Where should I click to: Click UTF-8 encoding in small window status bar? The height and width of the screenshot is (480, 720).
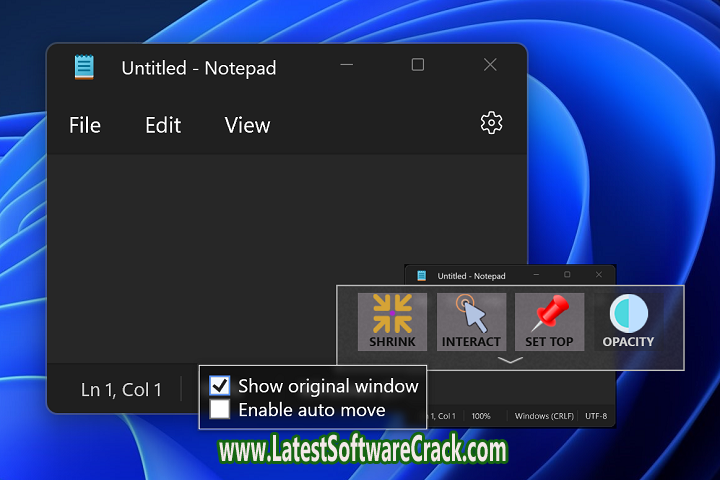[x=596, y=416]
